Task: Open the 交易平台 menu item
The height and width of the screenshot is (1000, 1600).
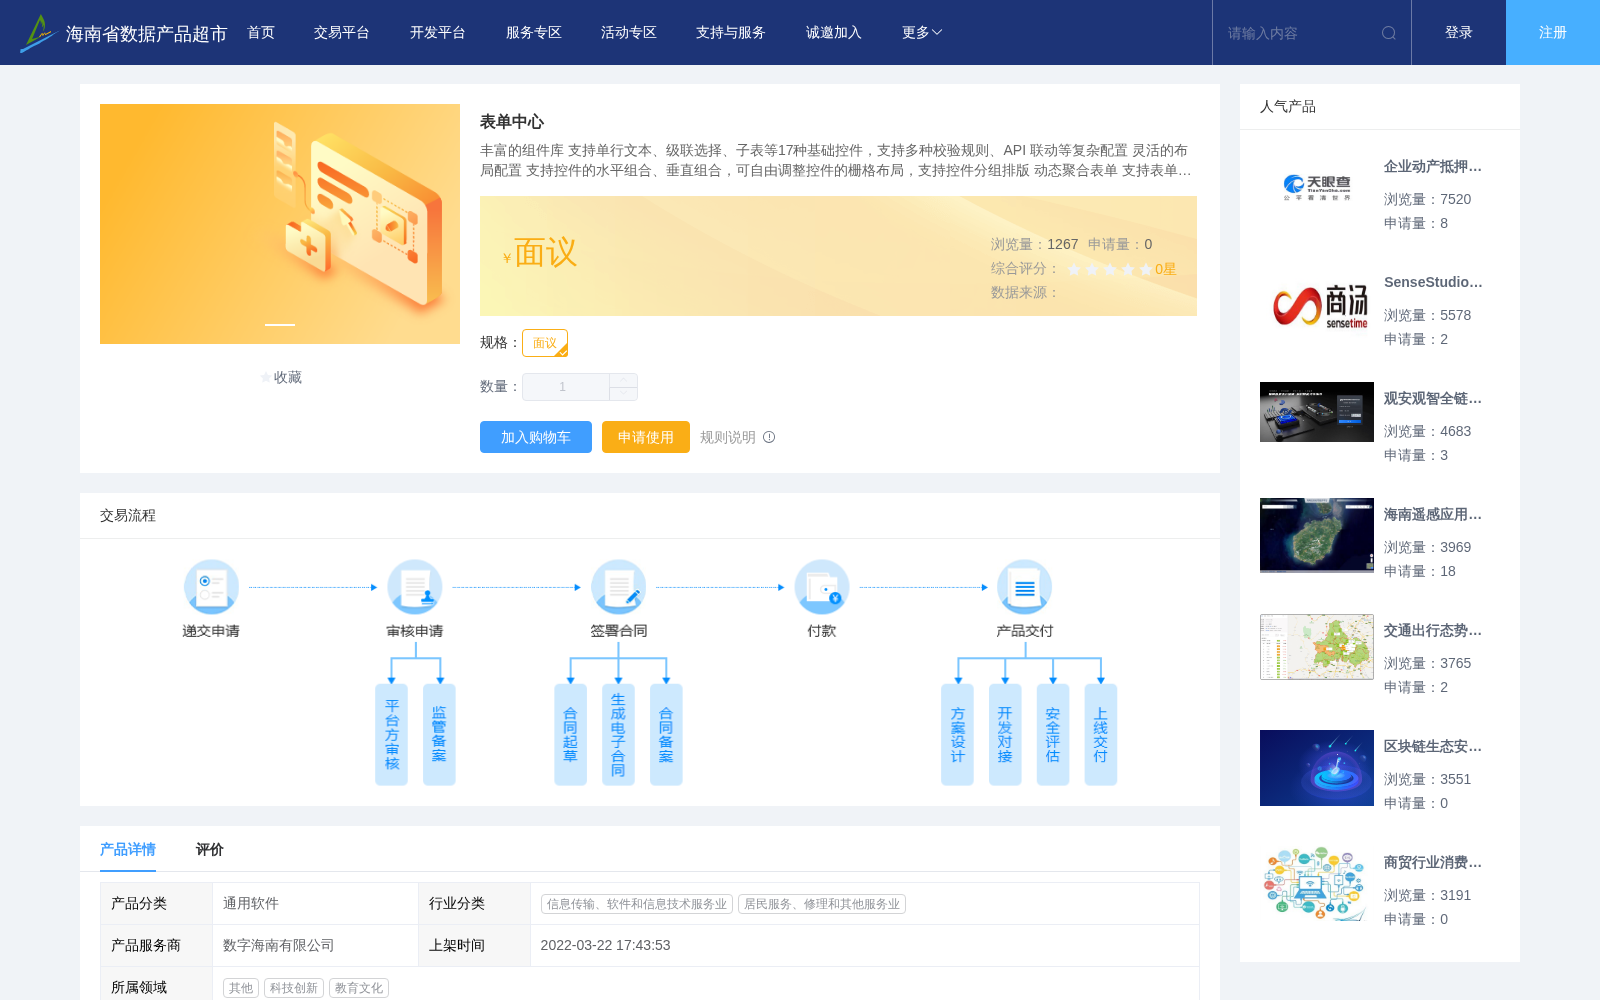Action: coord(342,33)
